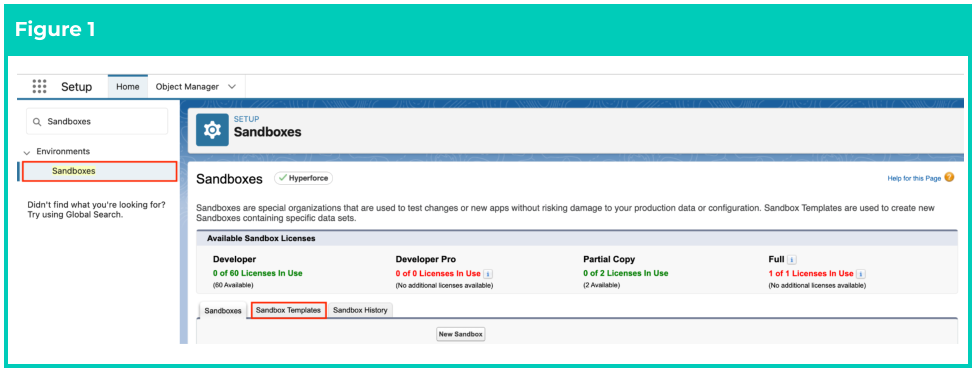Viewport: 976px width, 372px height.
Task: Click '0 of 2 Licenses In Use' text
Action: pos(626,273)
